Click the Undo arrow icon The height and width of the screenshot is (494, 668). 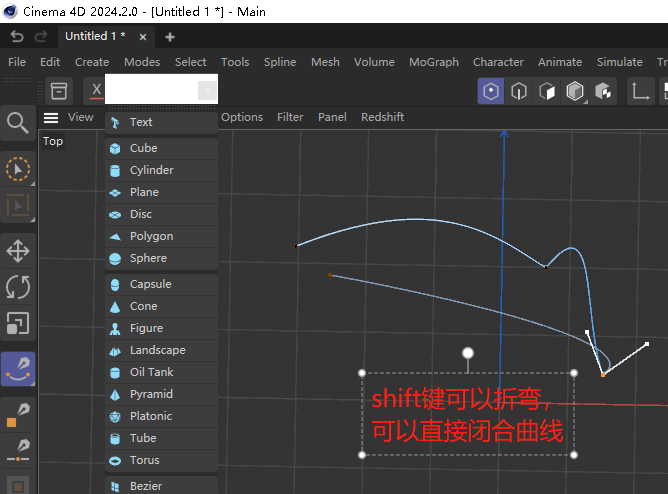17,37
